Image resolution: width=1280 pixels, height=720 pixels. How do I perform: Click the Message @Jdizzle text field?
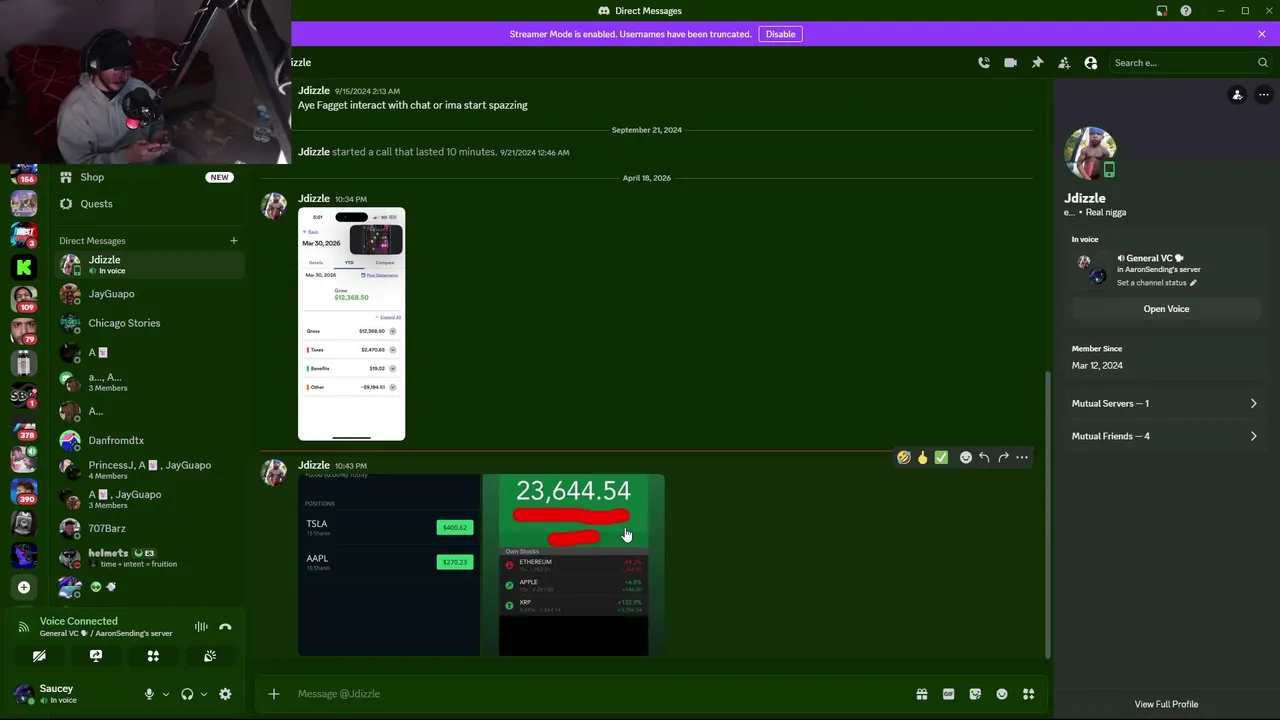[x=600, y=694]
